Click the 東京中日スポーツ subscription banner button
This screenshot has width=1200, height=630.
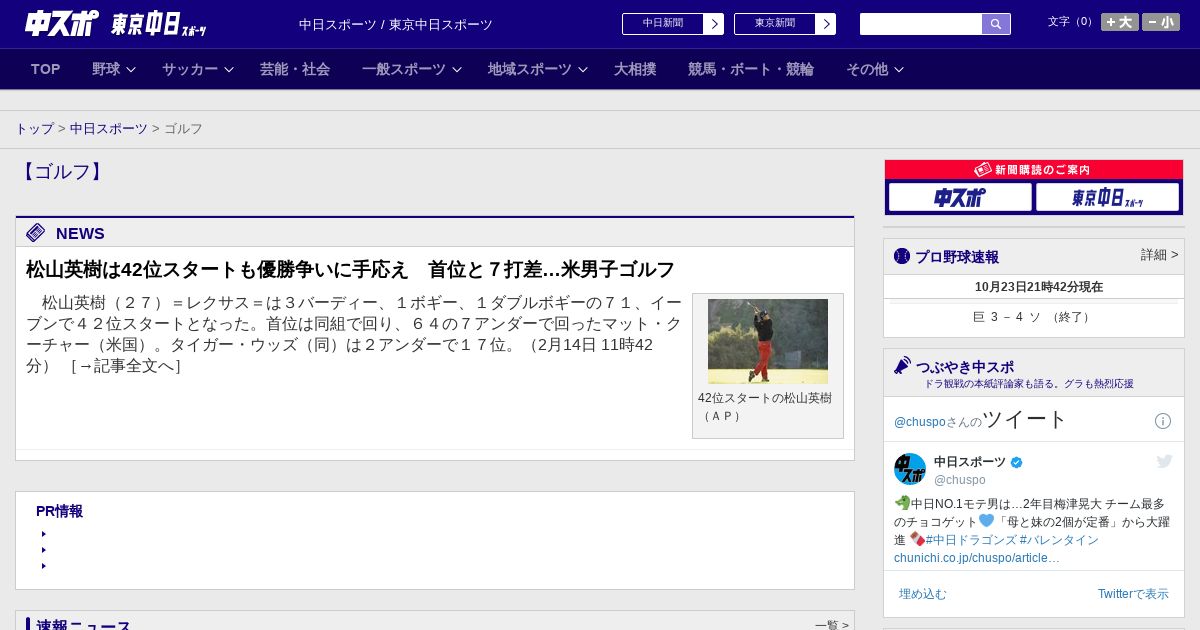pos(1107,197)
